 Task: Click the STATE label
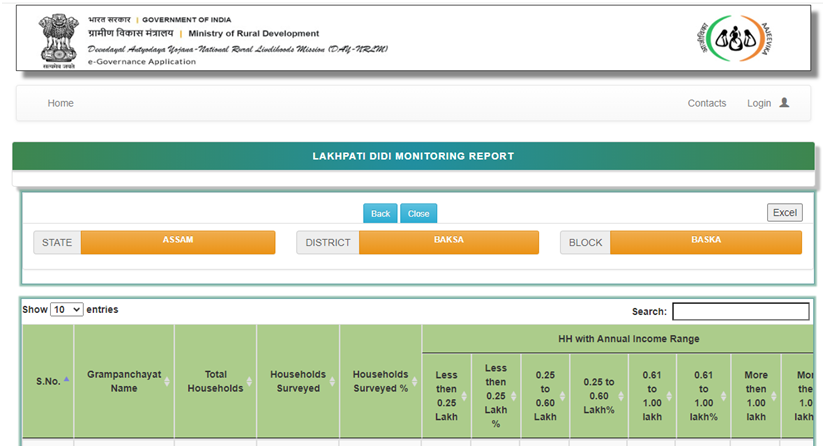[57, 242]
